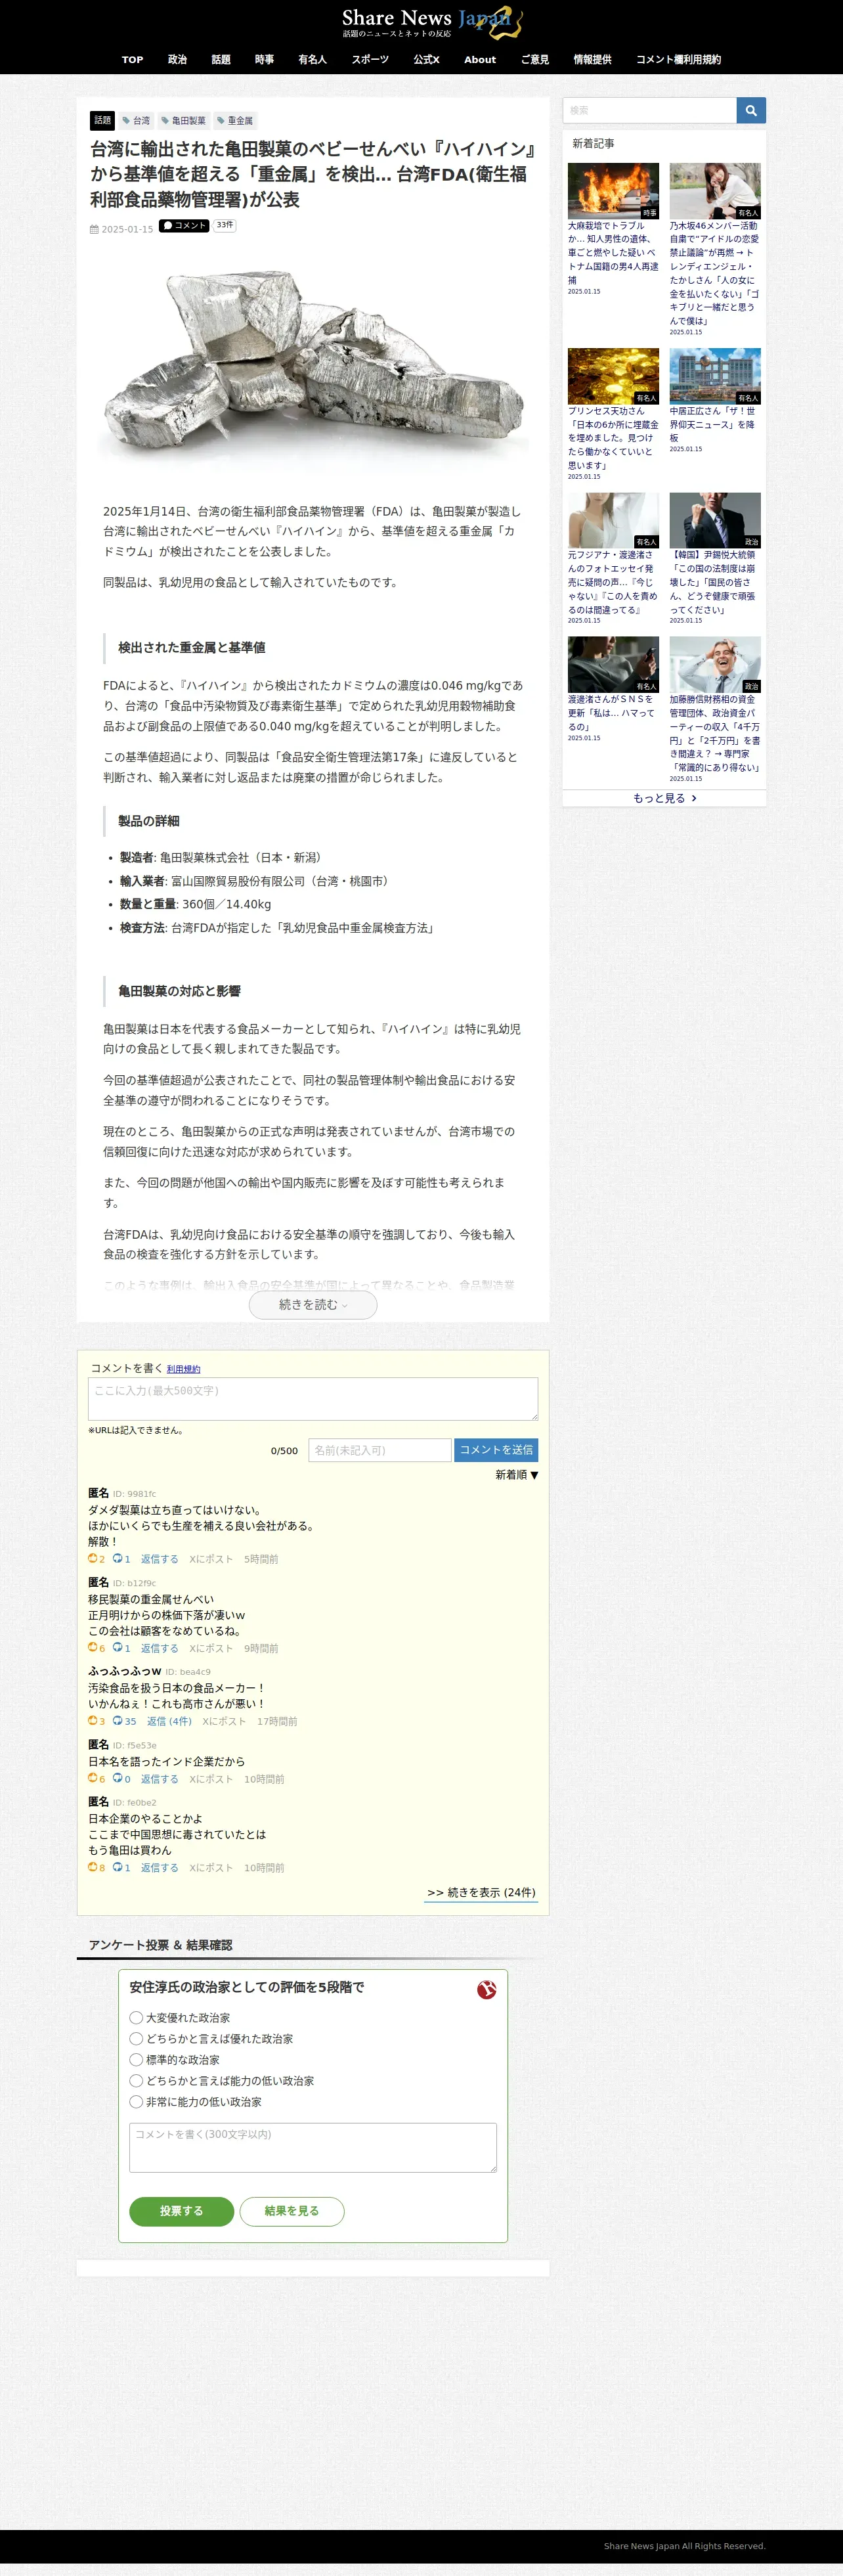Dislike the comment by ID fe0be2
Viewport: 843px width, 2576px height.
tap(117, 1866)
